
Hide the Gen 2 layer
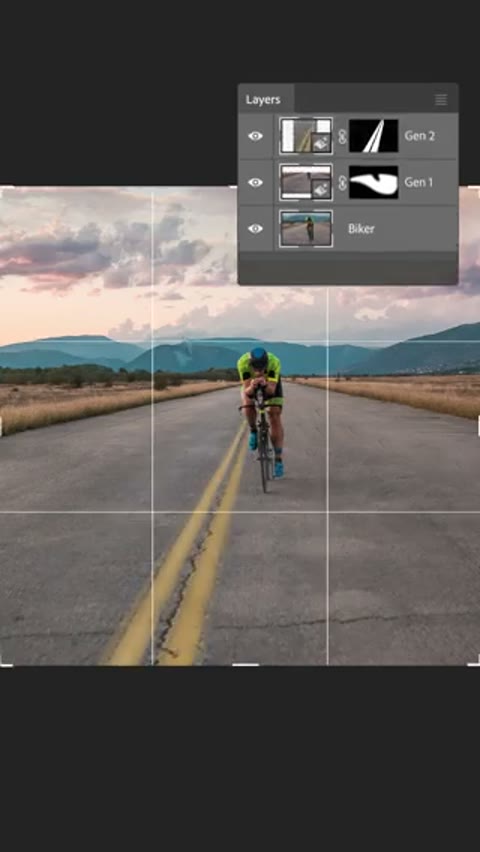(255, 136)
